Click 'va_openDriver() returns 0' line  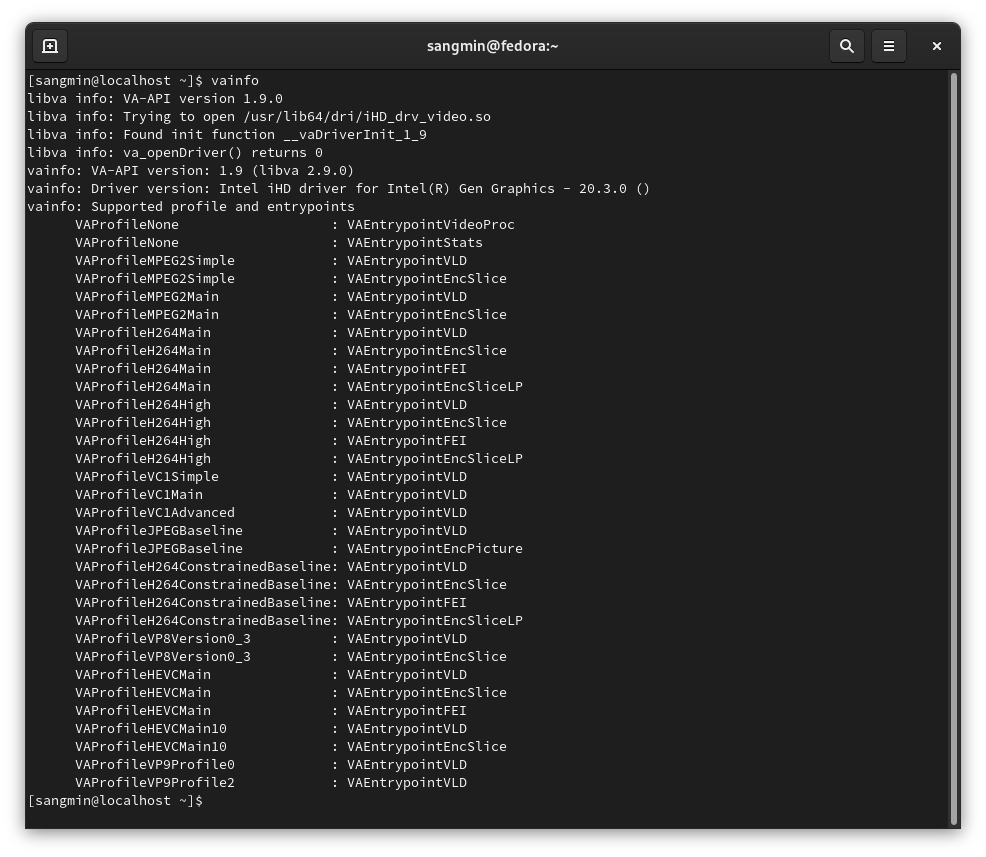pos(175,153)
